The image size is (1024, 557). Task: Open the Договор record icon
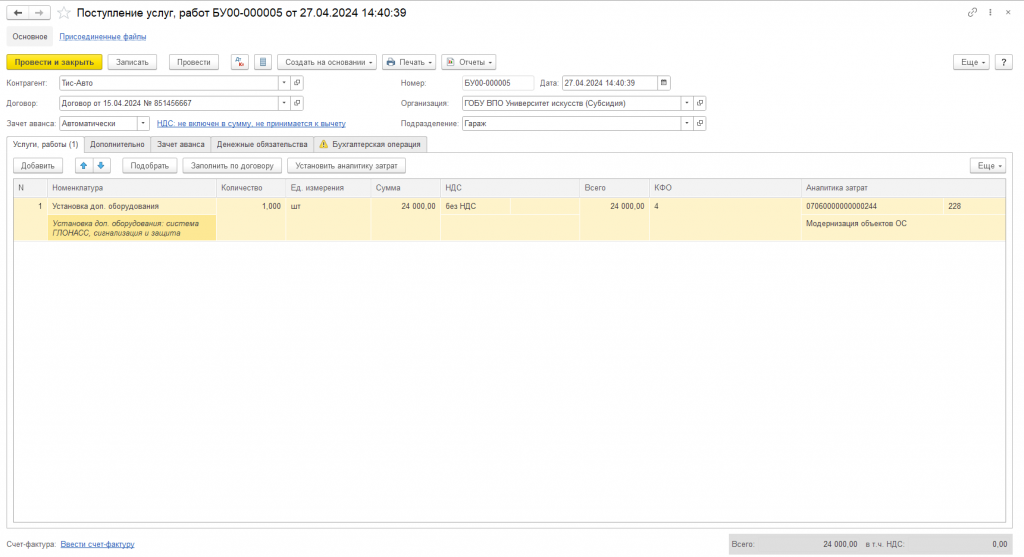[297, 103]
